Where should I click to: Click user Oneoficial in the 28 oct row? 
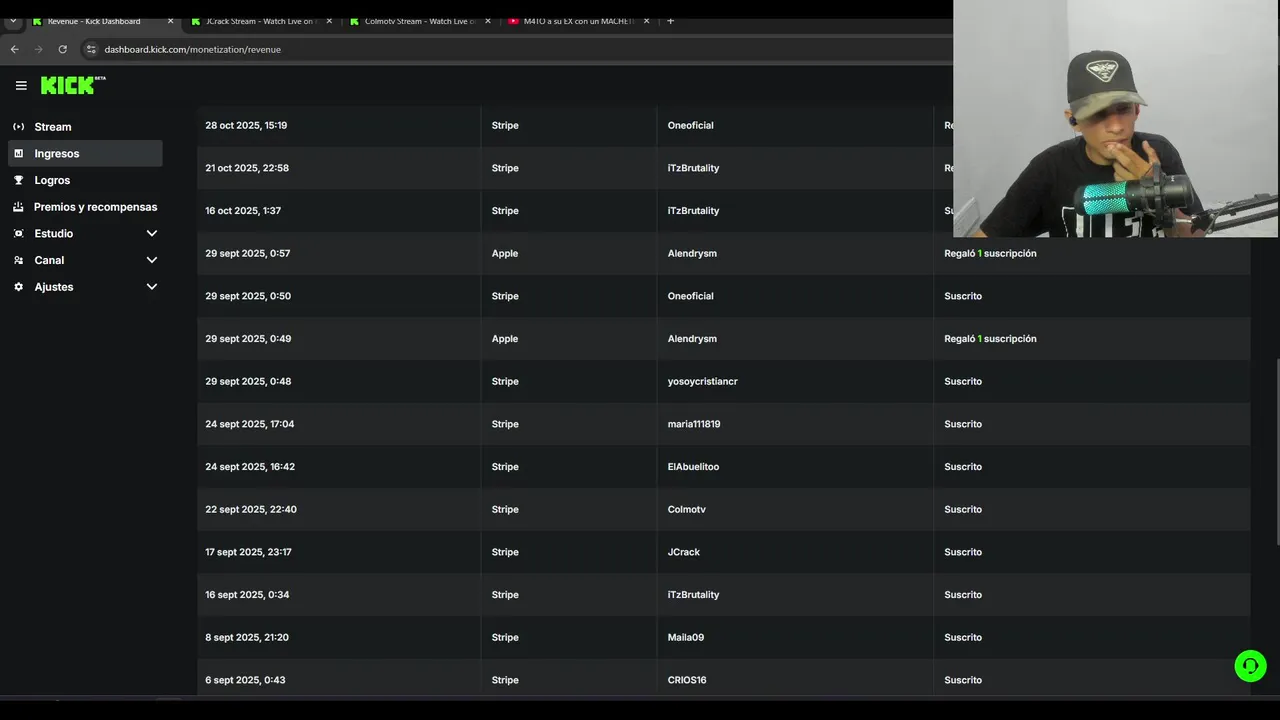[690, 125]
